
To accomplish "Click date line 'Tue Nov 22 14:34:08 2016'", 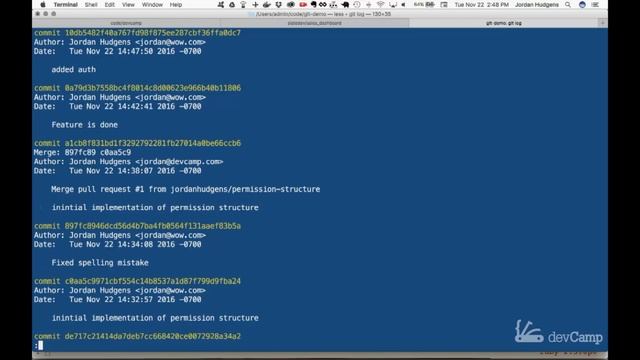I will point(118,244).
